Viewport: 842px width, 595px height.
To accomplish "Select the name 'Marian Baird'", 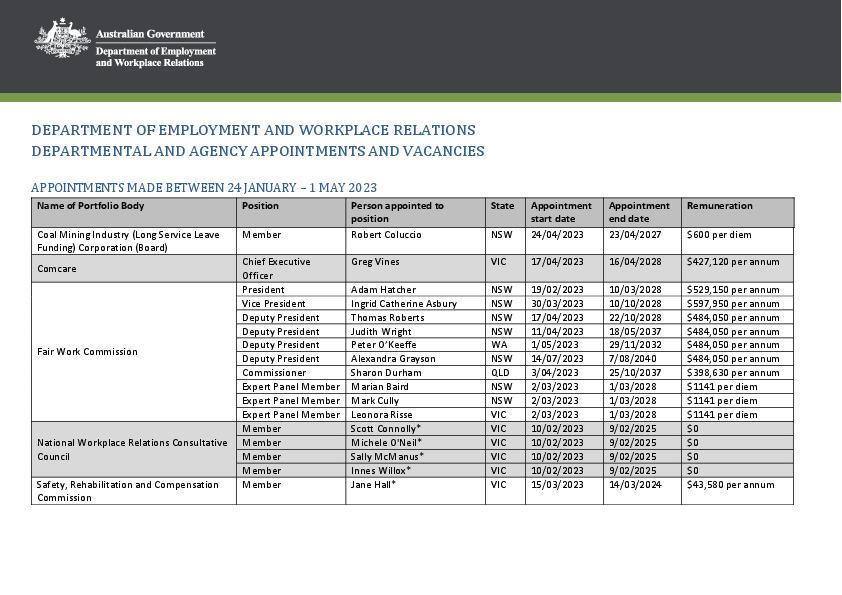I will tap(380, 387).
